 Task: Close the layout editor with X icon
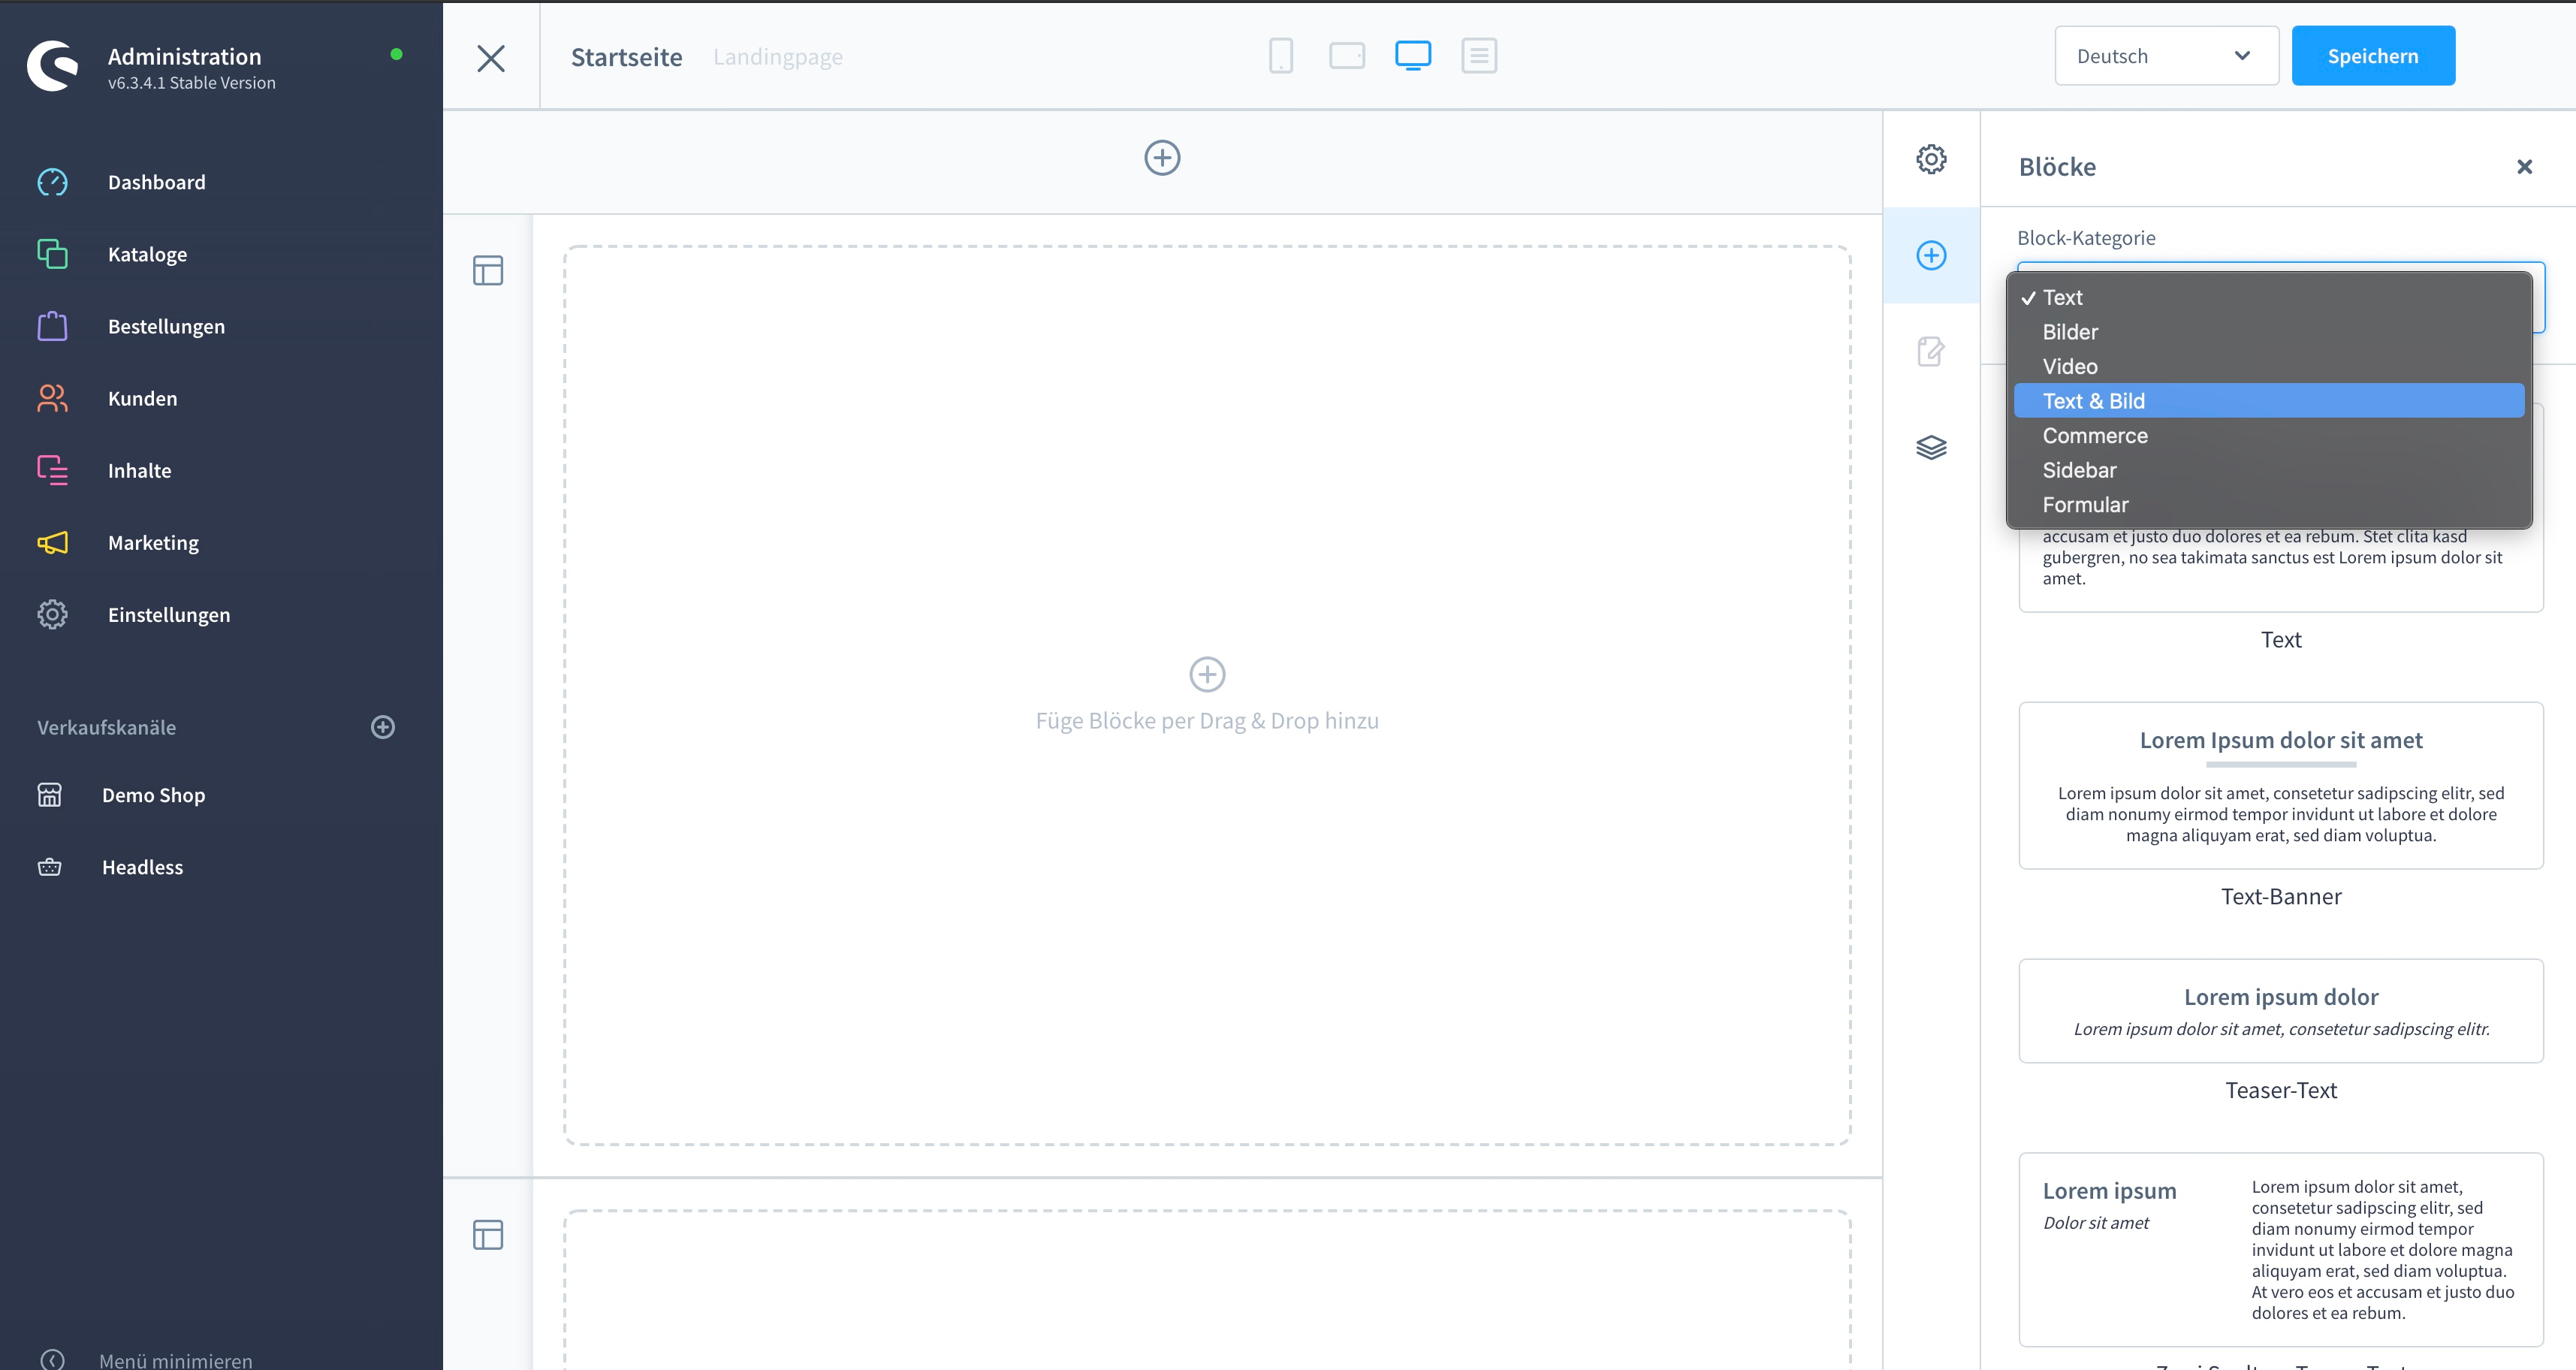[491, 58]
